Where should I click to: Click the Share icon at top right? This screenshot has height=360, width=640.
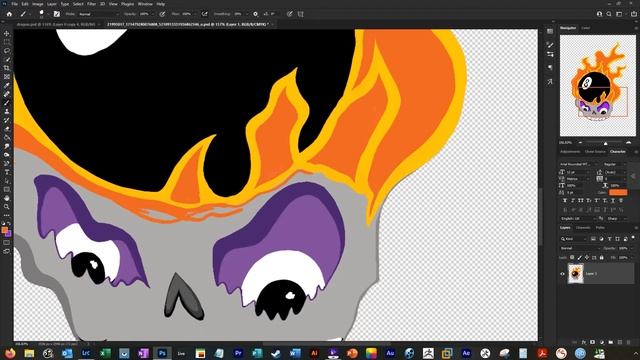[634, 14]
